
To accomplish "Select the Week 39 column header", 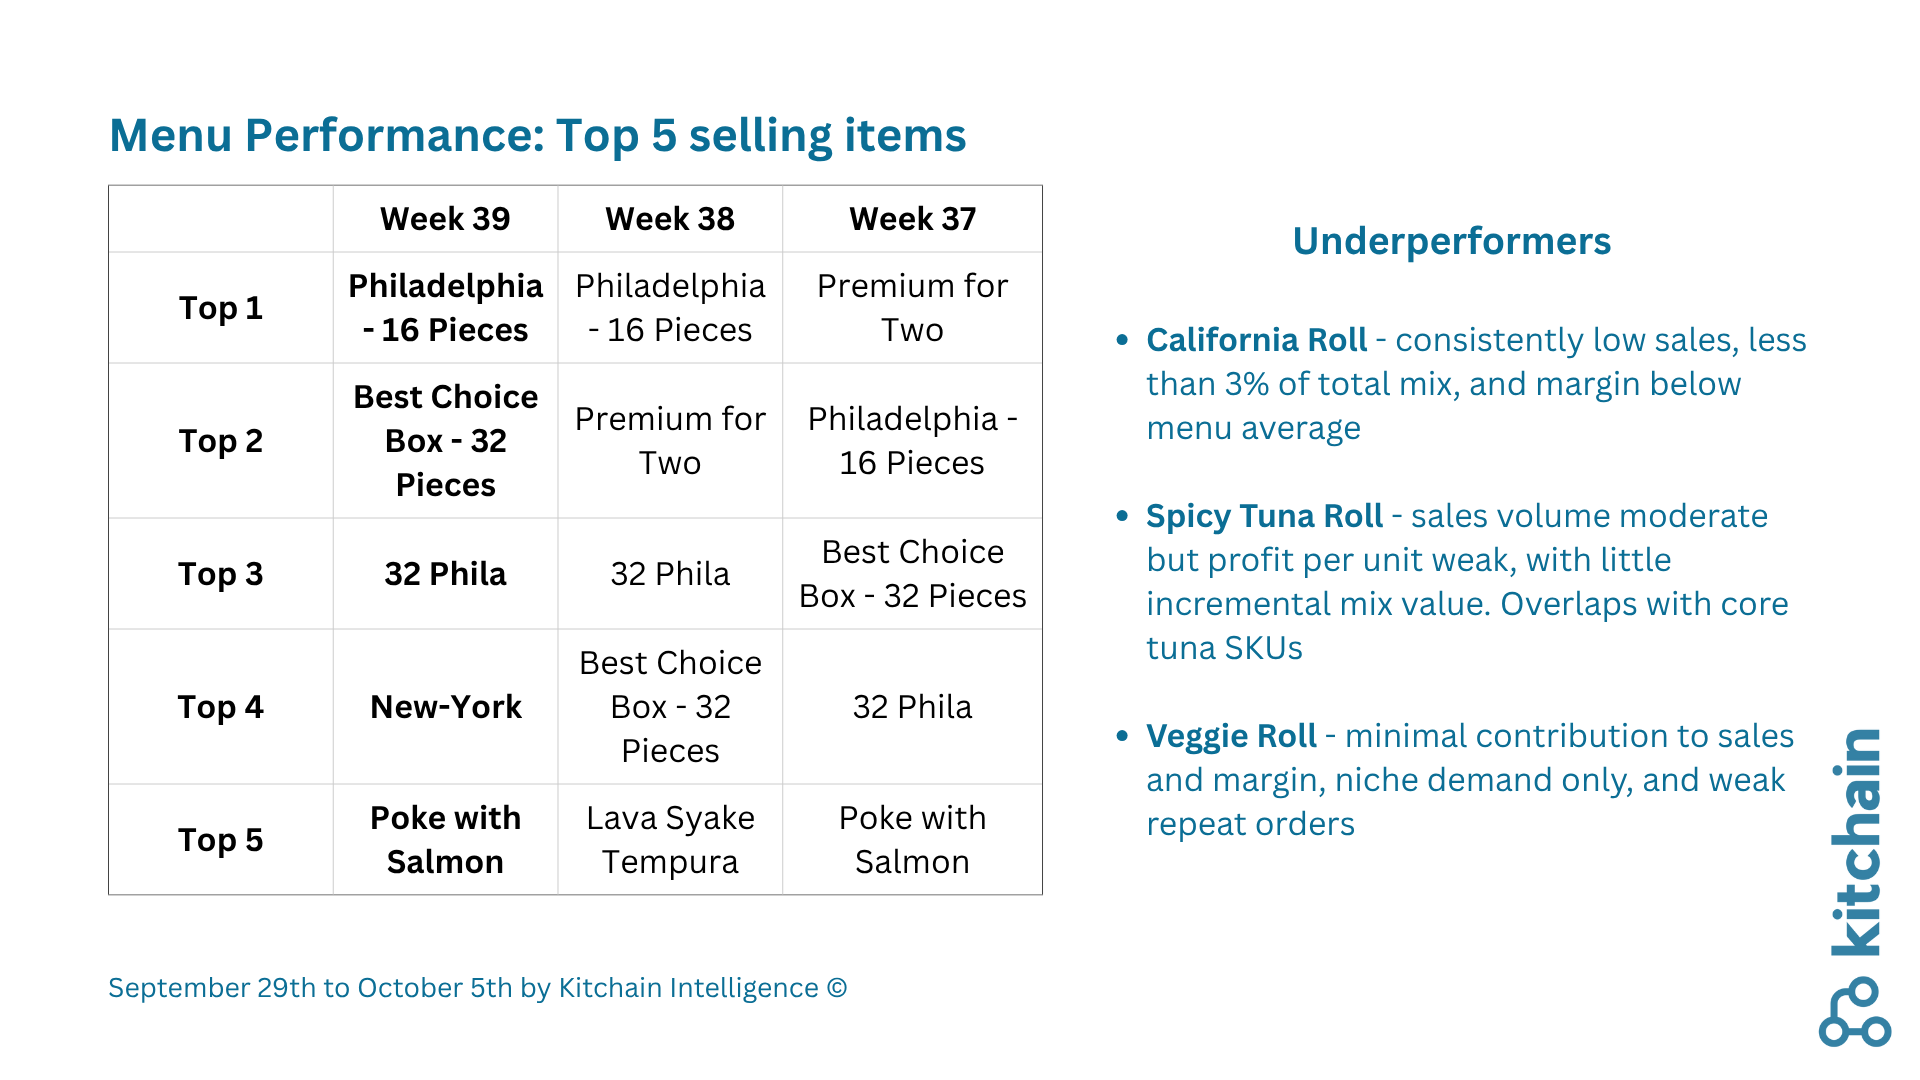I will [x=445, y=219].
